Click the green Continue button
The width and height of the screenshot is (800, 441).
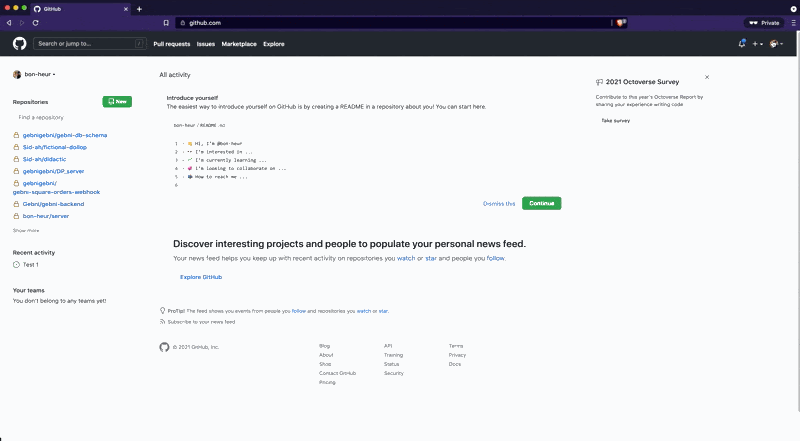point(541,203)
